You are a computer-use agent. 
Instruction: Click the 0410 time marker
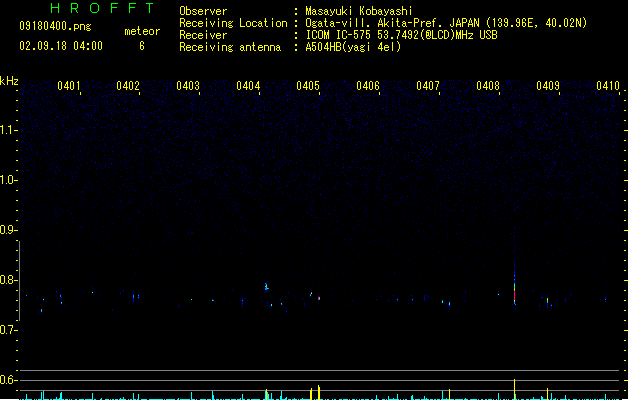tap(608, 86)
